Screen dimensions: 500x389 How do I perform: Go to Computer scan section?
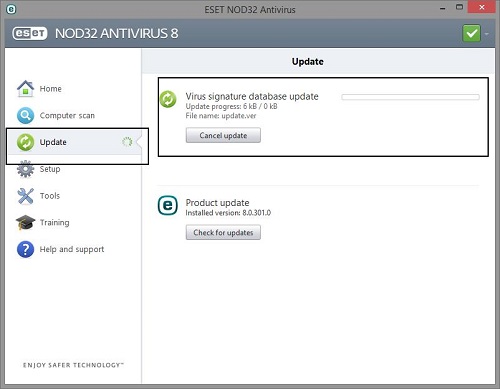tap(67, 115)
